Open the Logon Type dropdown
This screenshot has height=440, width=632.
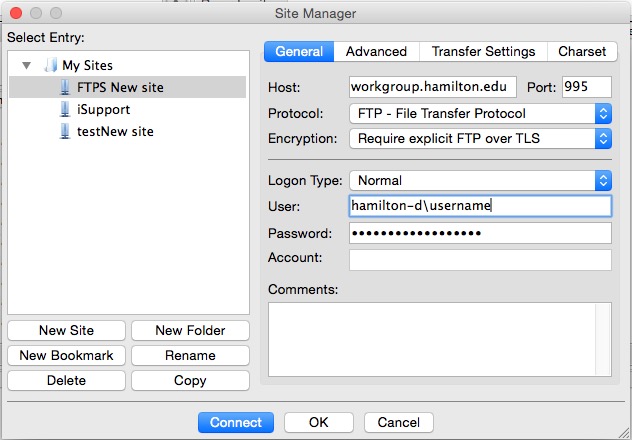click(480, 181)
